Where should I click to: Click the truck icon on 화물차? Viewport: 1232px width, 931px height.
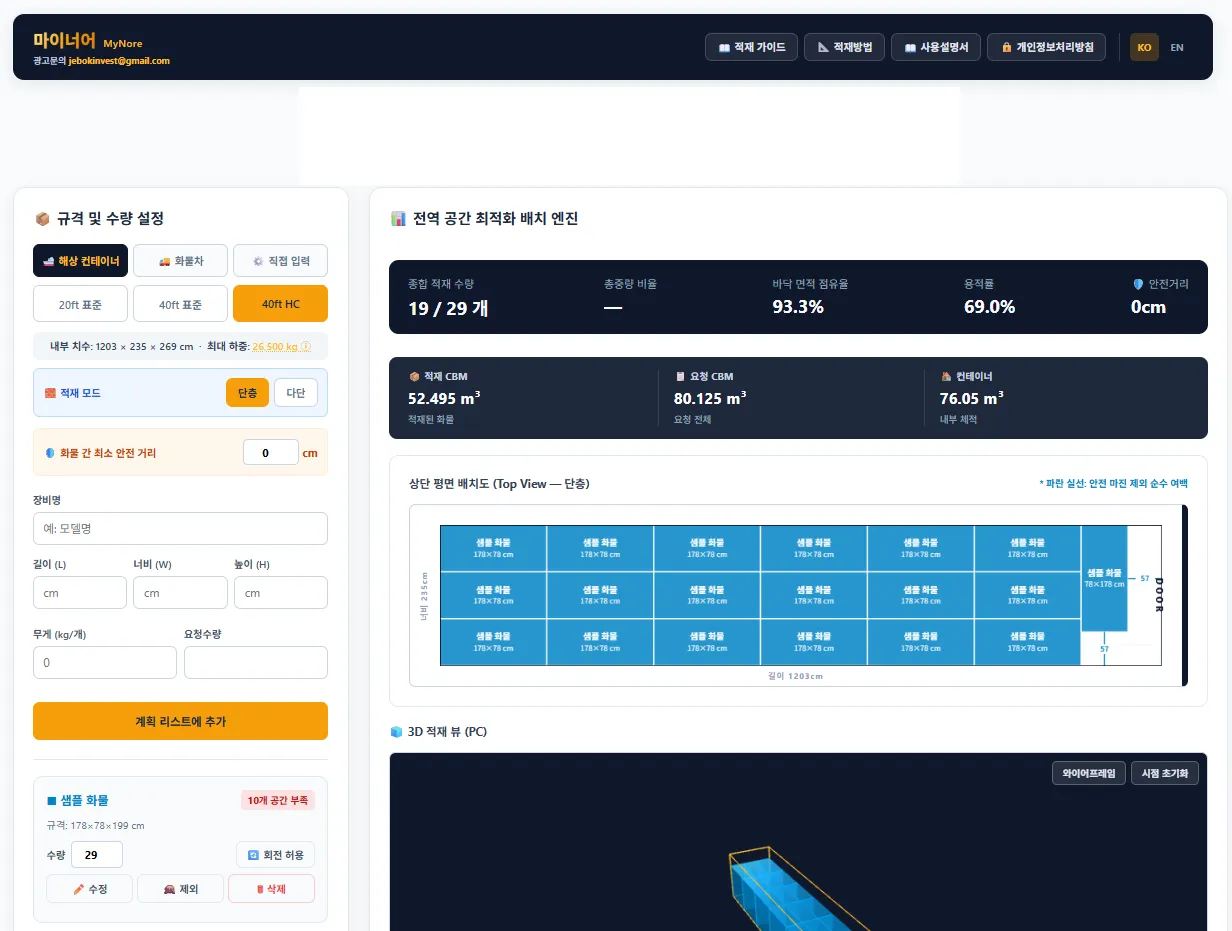(x=165, y=261)
